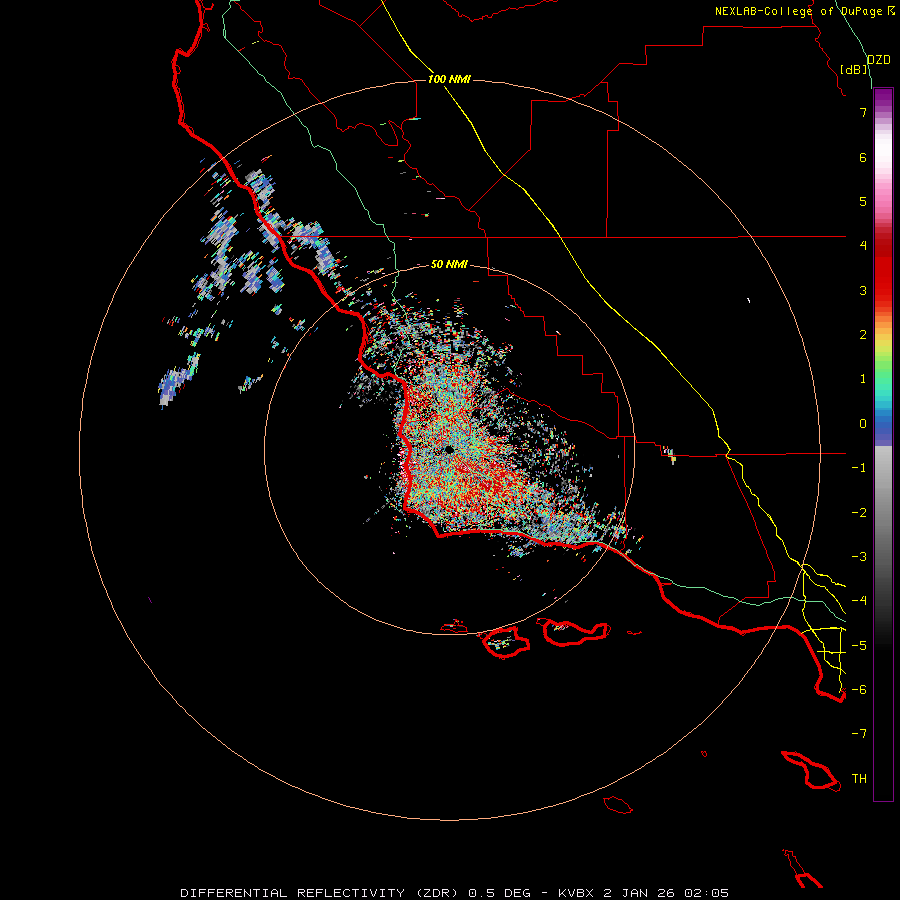Click the color scale value 0
Viewport: 900px width, 900px height.
click(863, 423)
